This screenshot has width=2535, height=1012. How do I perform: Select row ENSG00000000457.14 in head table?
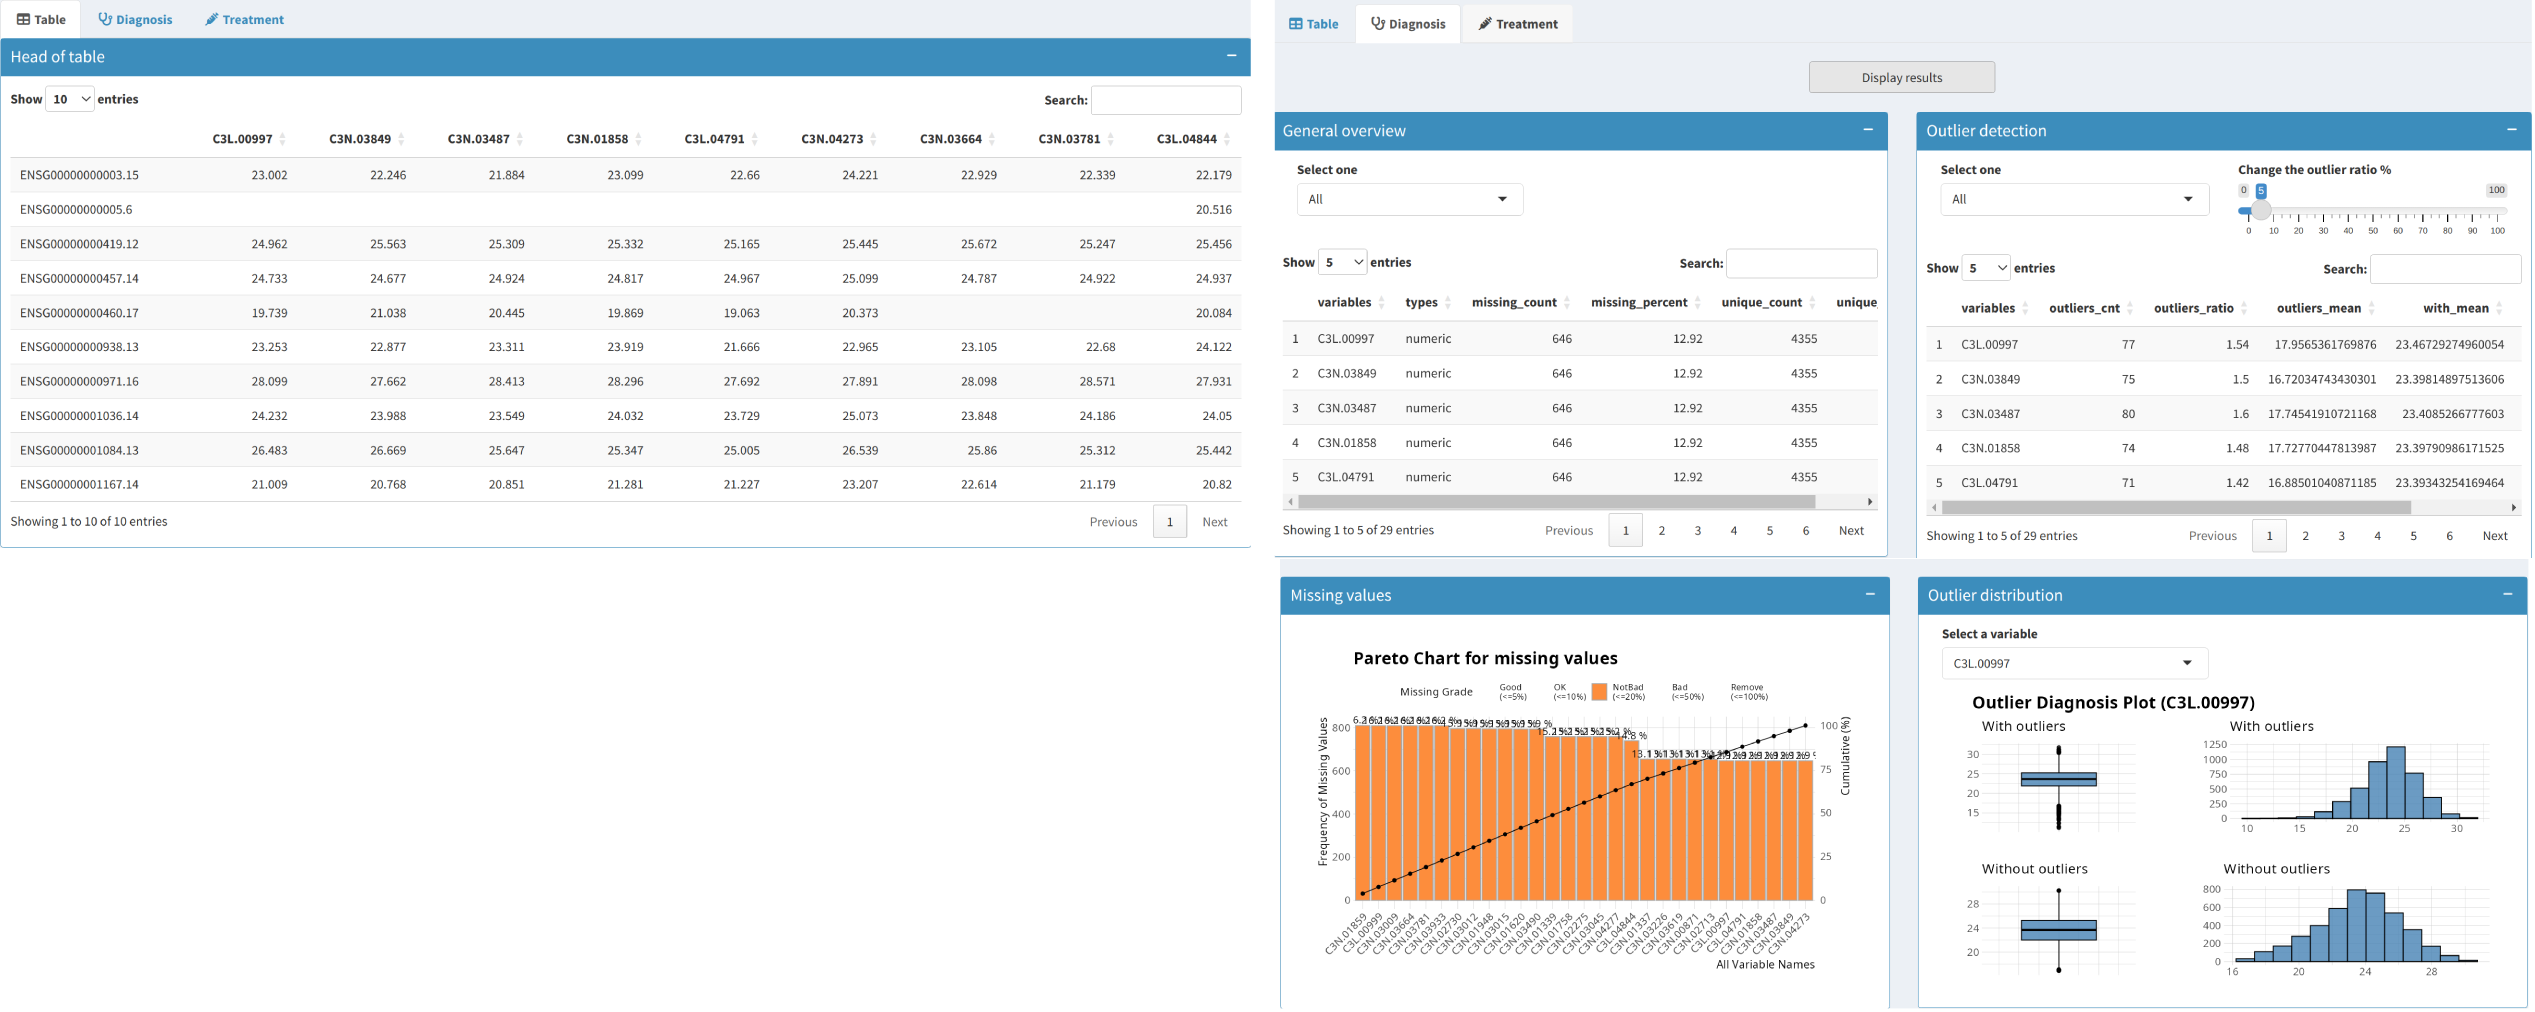click(x=625, y=278)
